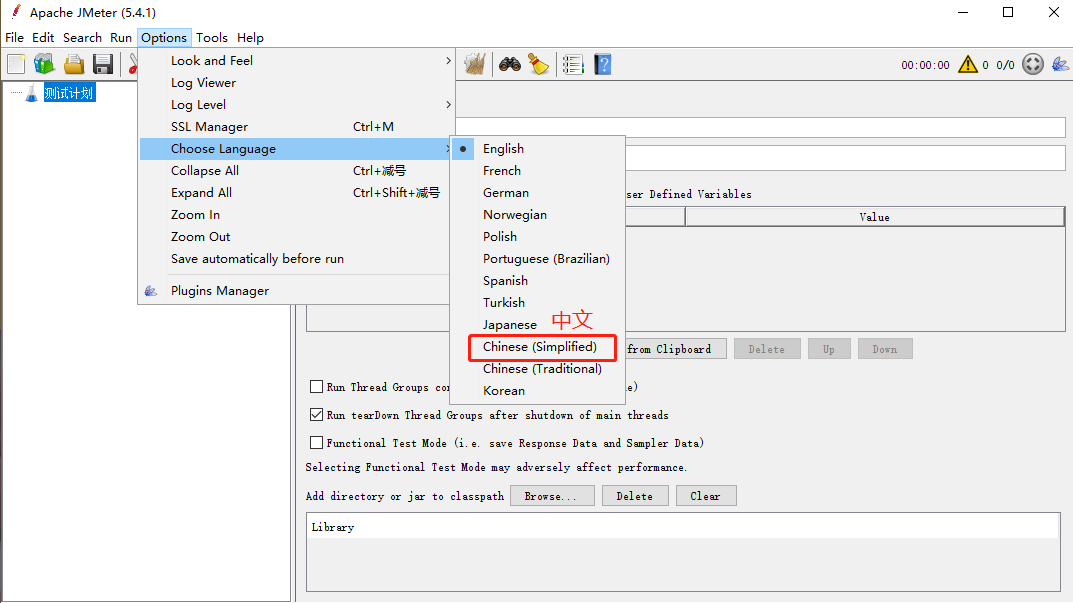Screen dimensions: 1073x603
Task: Click the gray remote engine status icon
Action: [1033, 64]
